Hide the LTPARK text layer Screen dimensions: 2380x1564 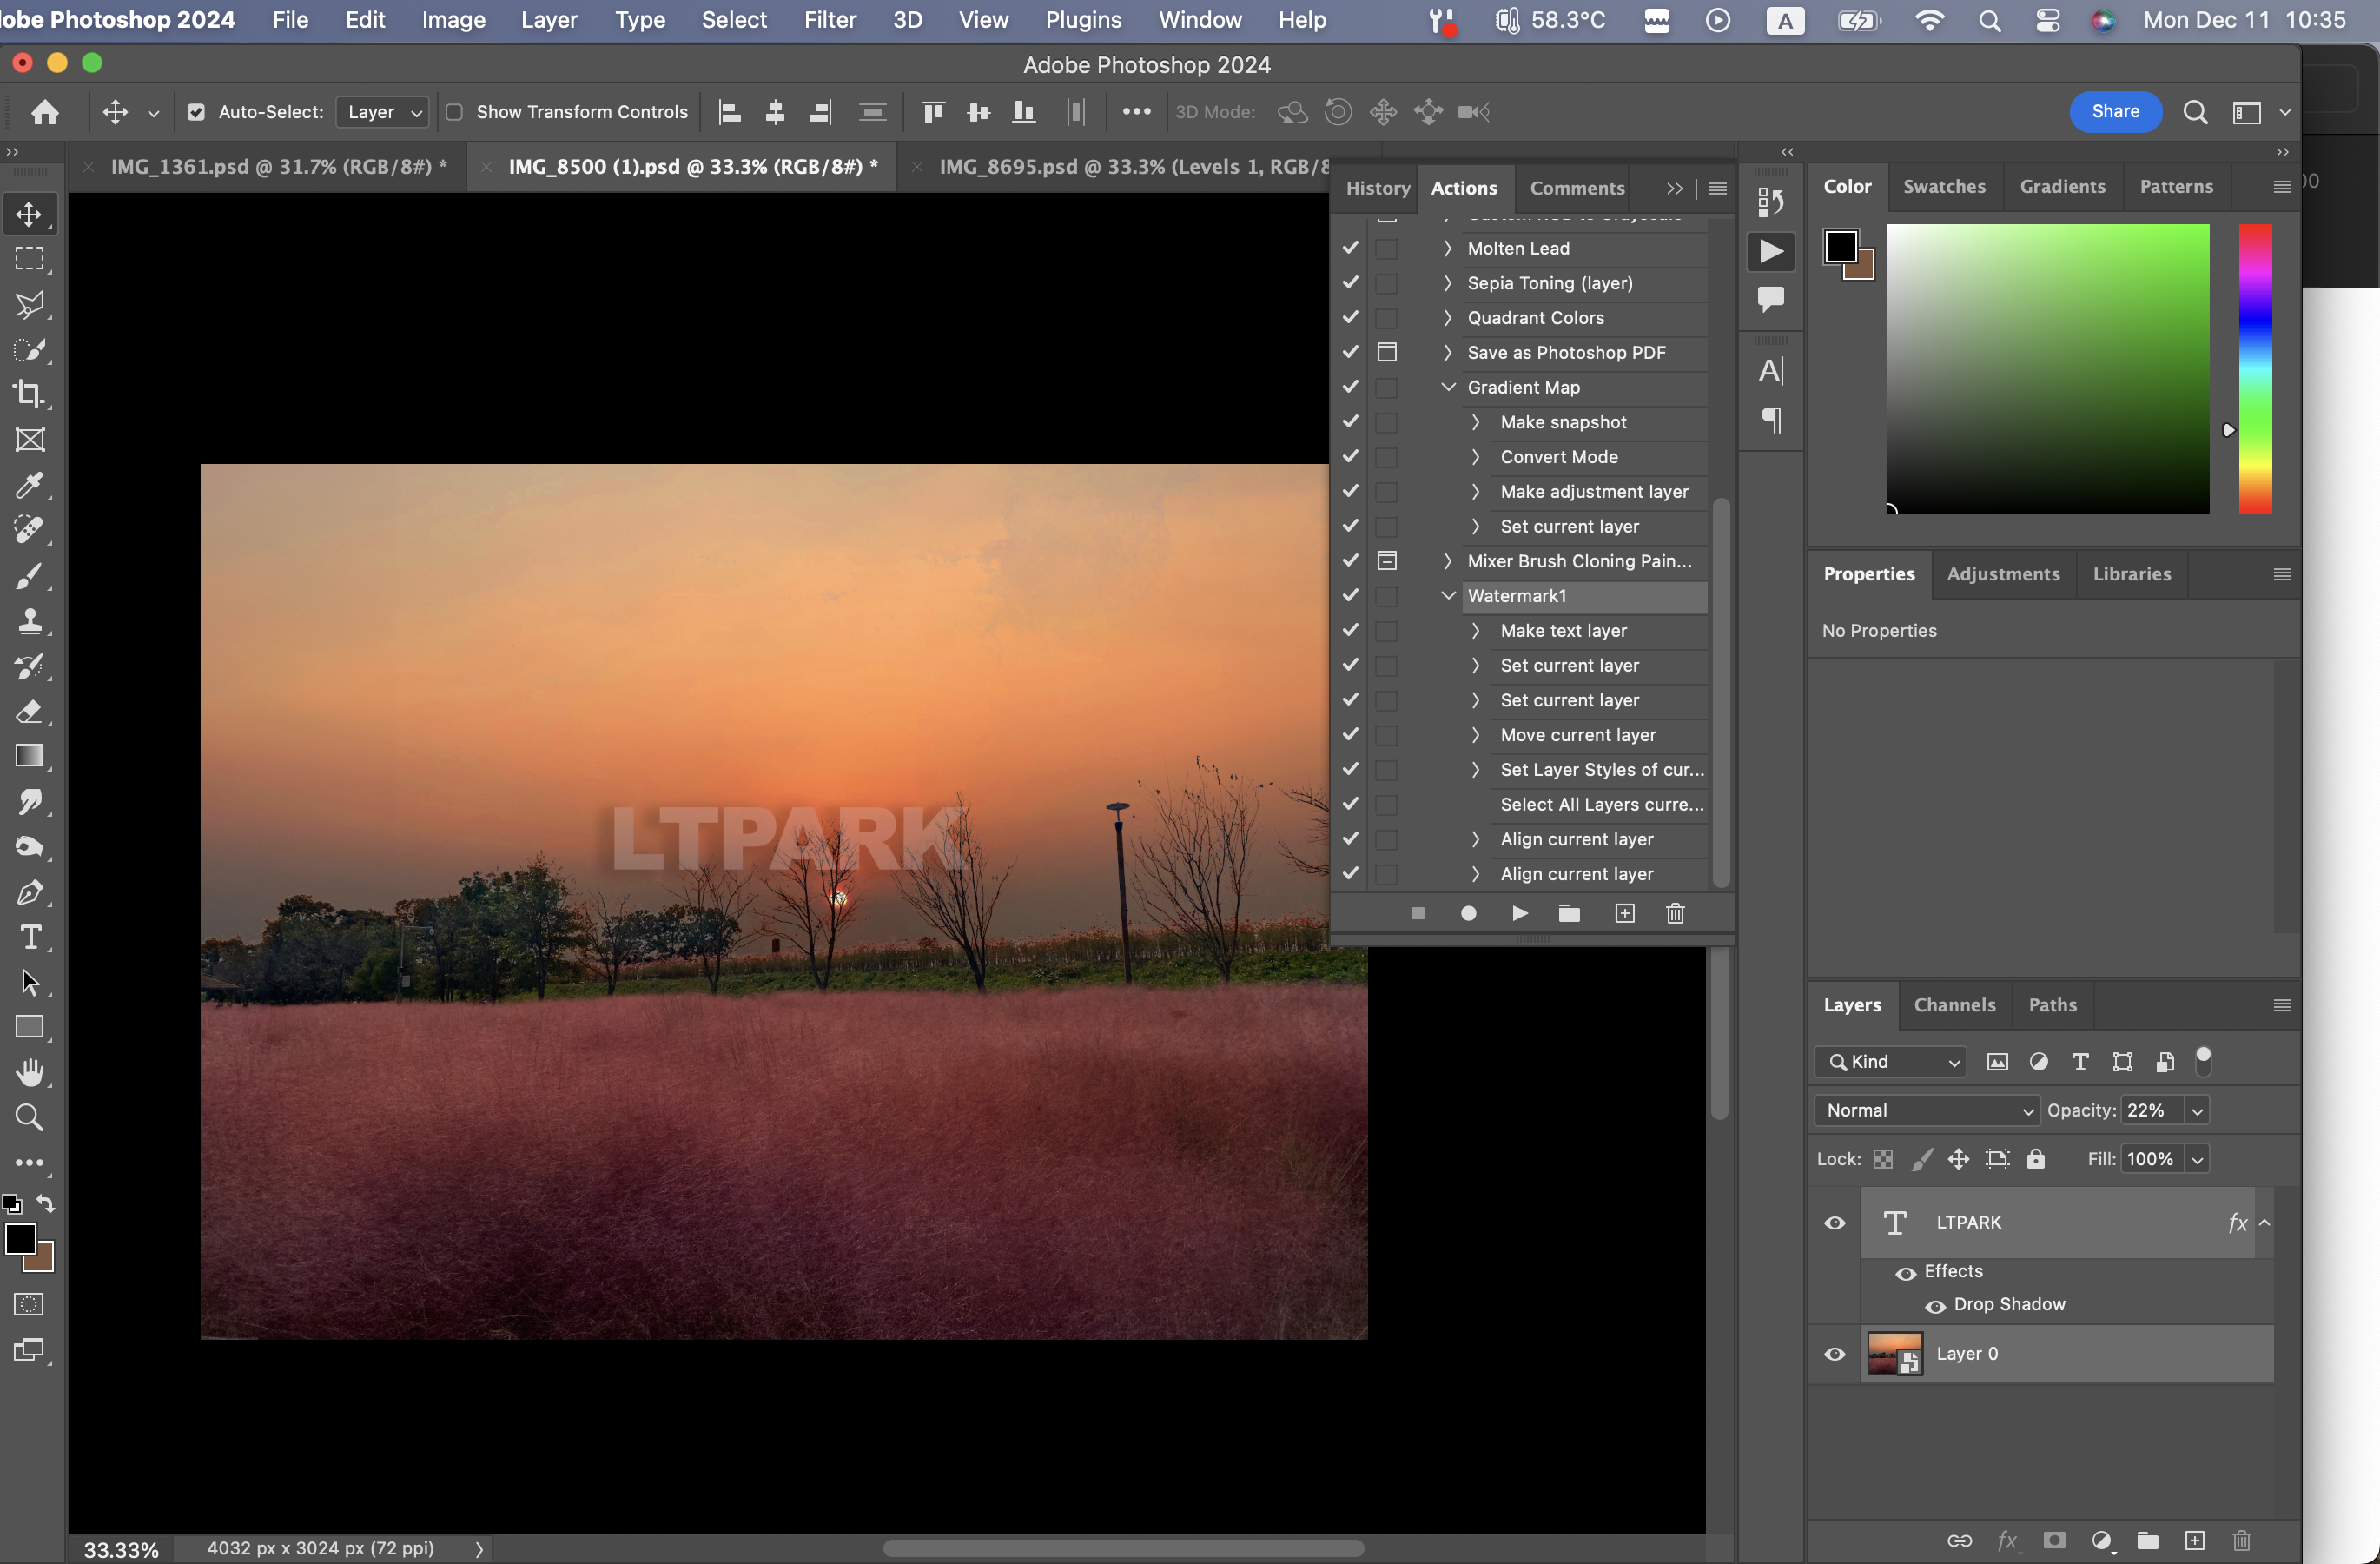(1835, 1222)
